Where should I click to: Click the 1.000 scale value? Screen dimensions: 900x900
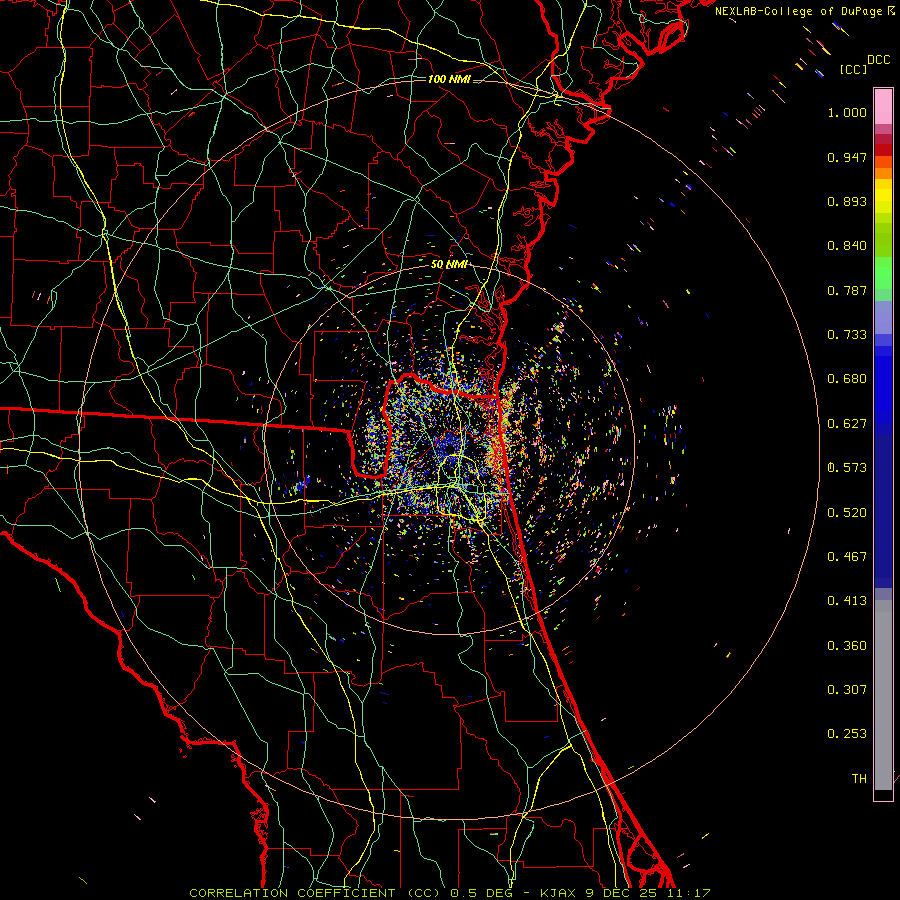(x=847, y=112)
